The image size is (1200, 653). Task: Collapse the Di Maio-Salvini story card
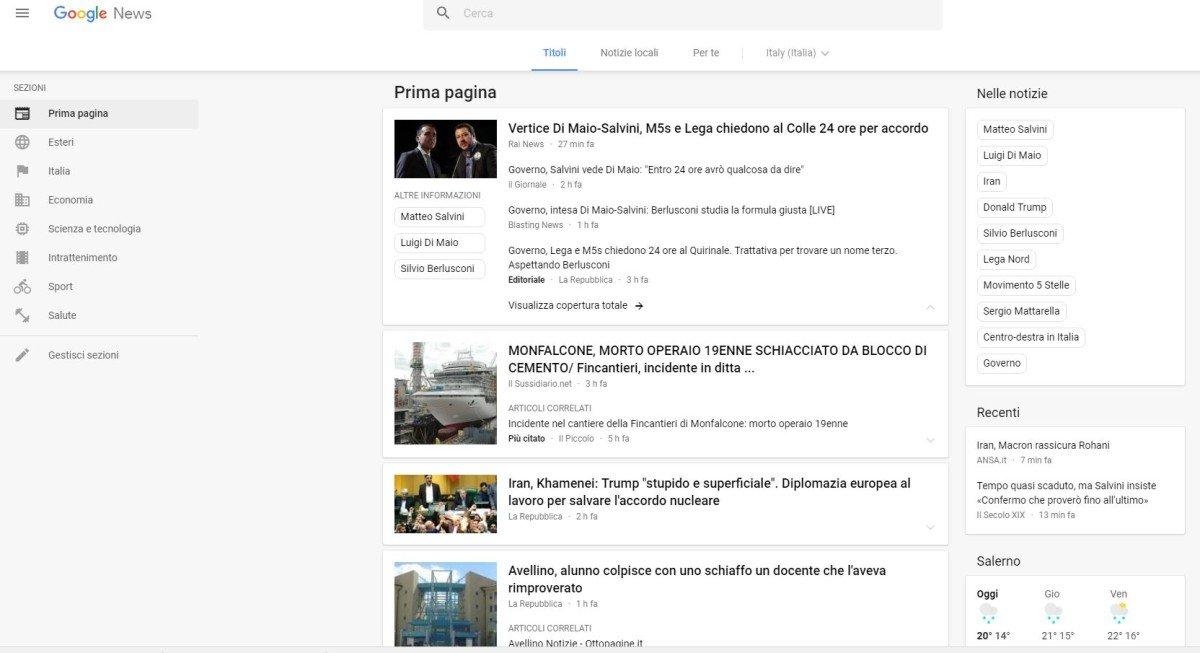click(x=930, y=307)
